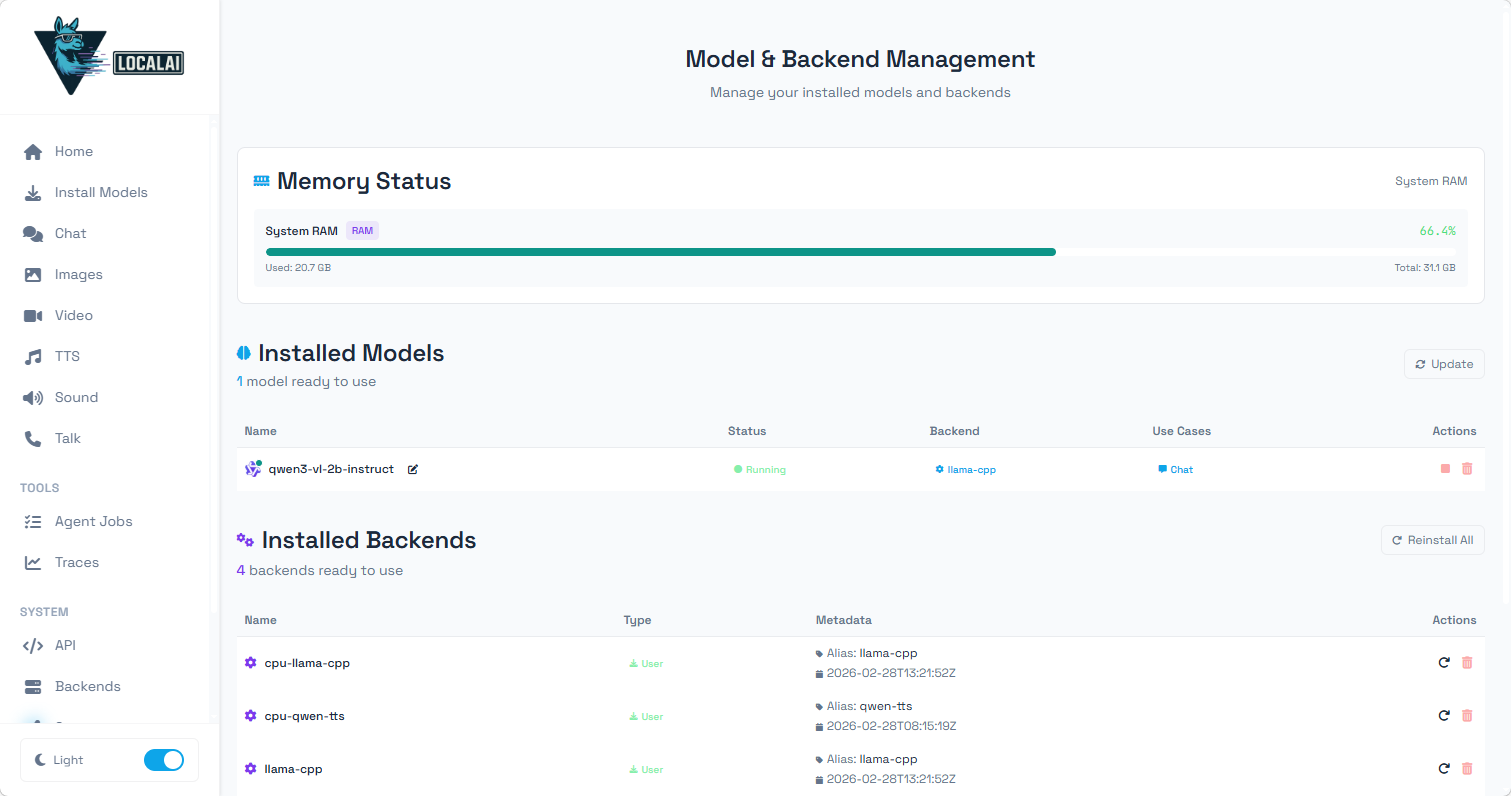Reinstall the cpu-qwen-tts backend
1511x796 pixels.
point(1444,716)
